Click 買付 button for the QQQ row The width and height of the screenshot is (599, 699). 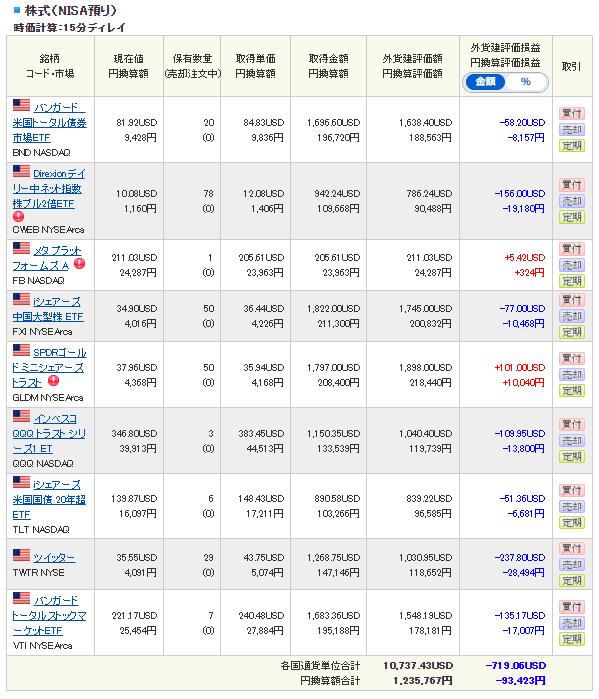572,424
